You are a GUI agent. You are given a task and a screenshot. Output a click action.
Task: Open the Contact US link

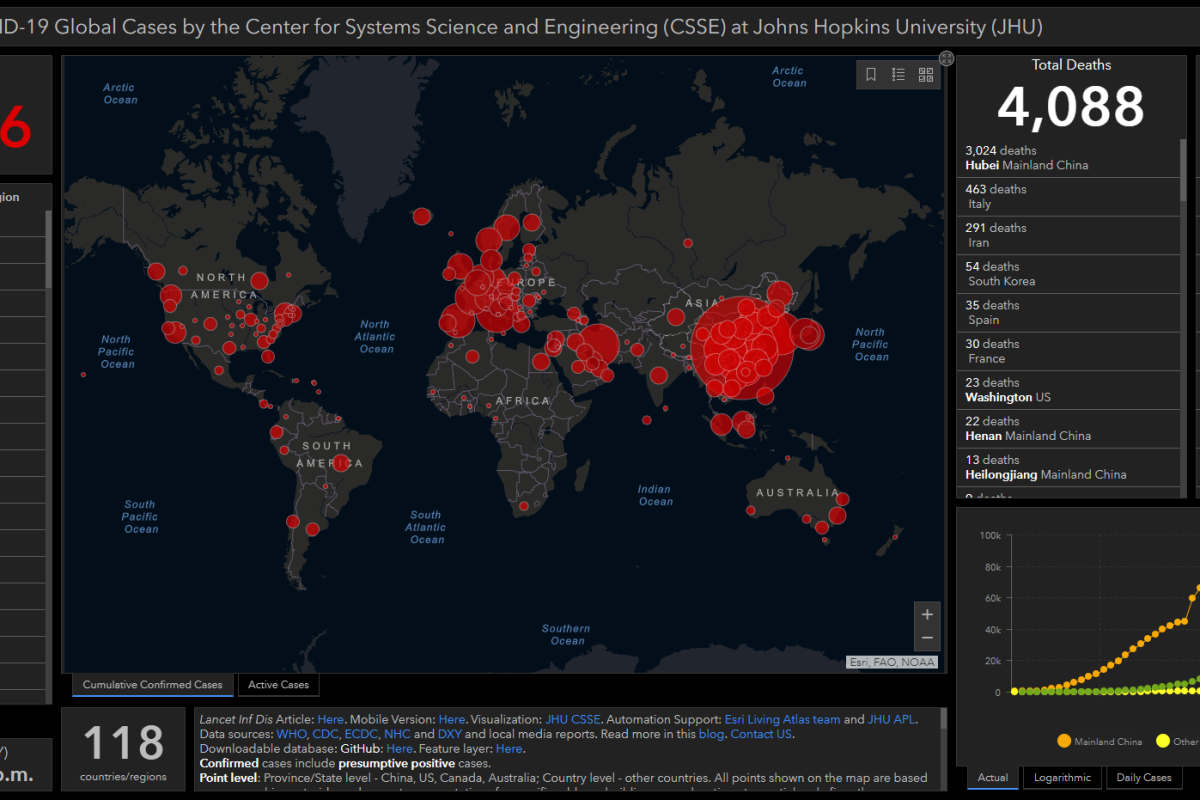761,734
